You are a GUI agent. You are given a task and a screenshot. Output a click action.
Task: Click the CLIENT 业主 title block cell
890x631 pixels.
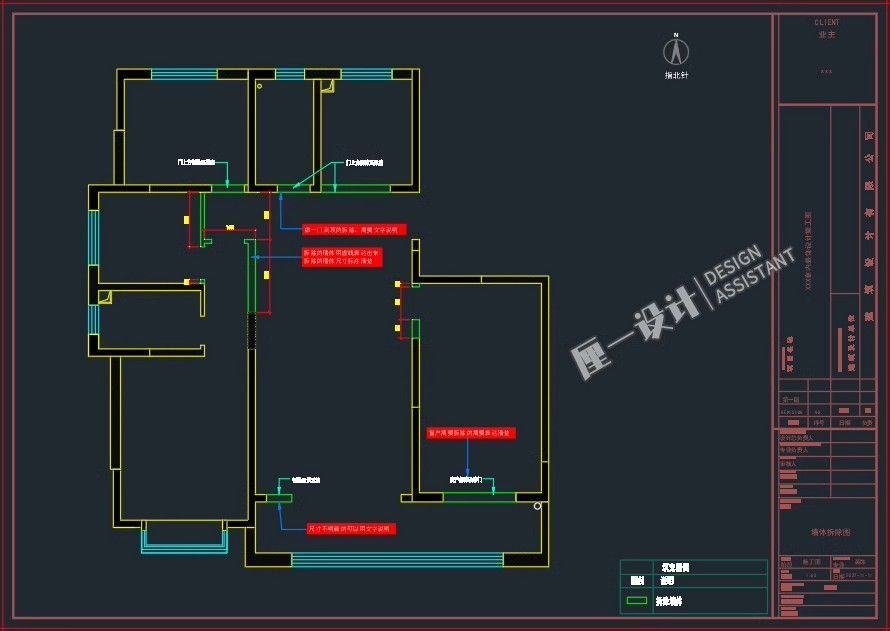coord(826,29)
